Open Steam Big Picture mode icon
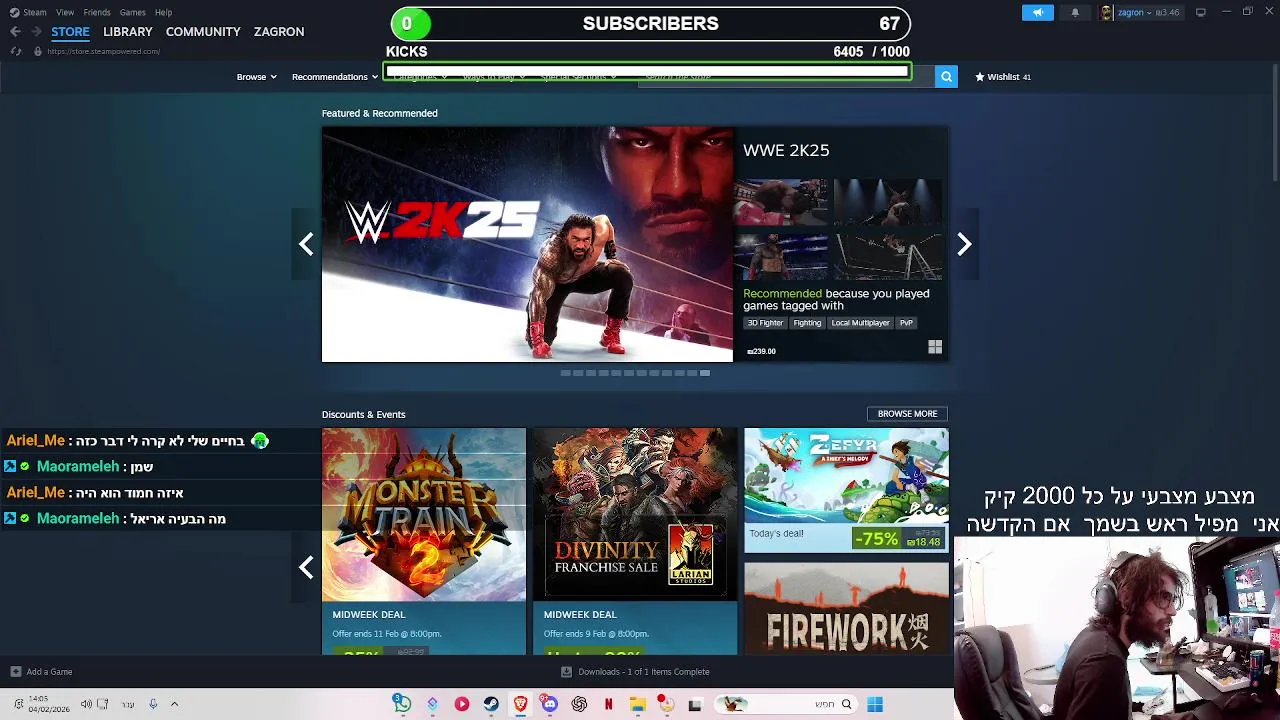The image size is (1280, 720). [1201, 12]
